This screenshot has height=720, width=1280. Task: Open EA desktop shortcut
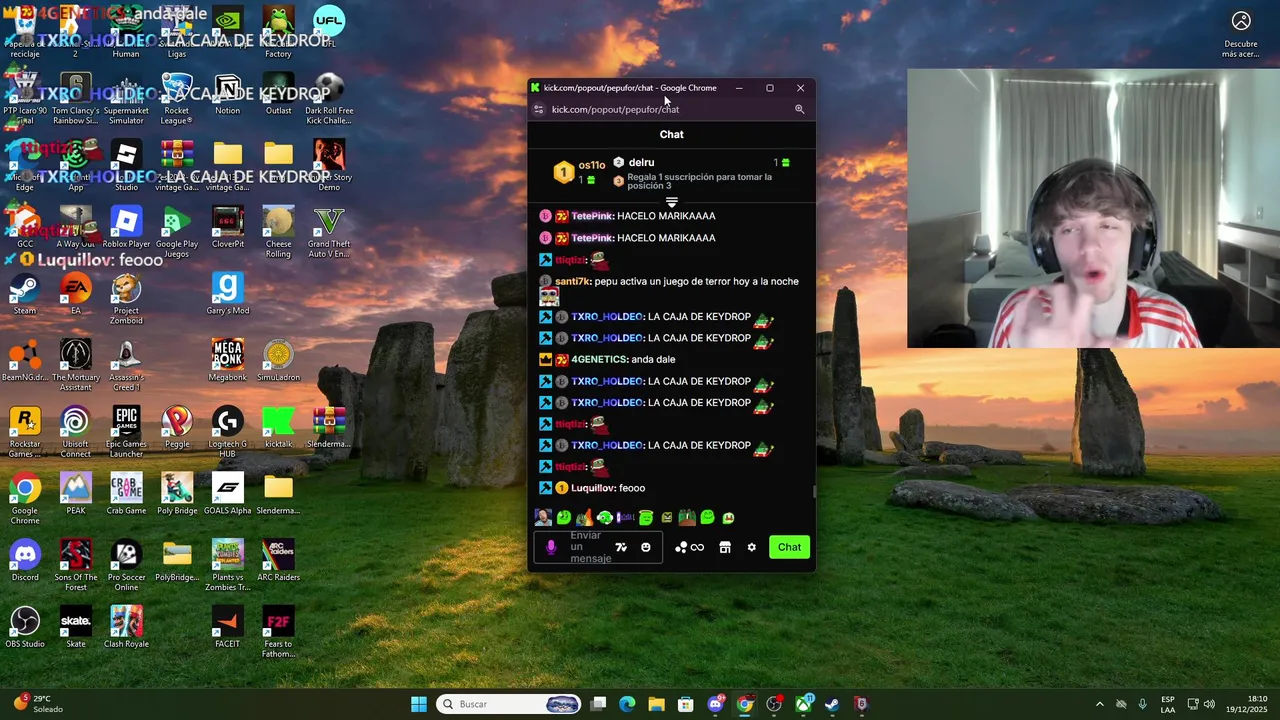click(76, 295)
